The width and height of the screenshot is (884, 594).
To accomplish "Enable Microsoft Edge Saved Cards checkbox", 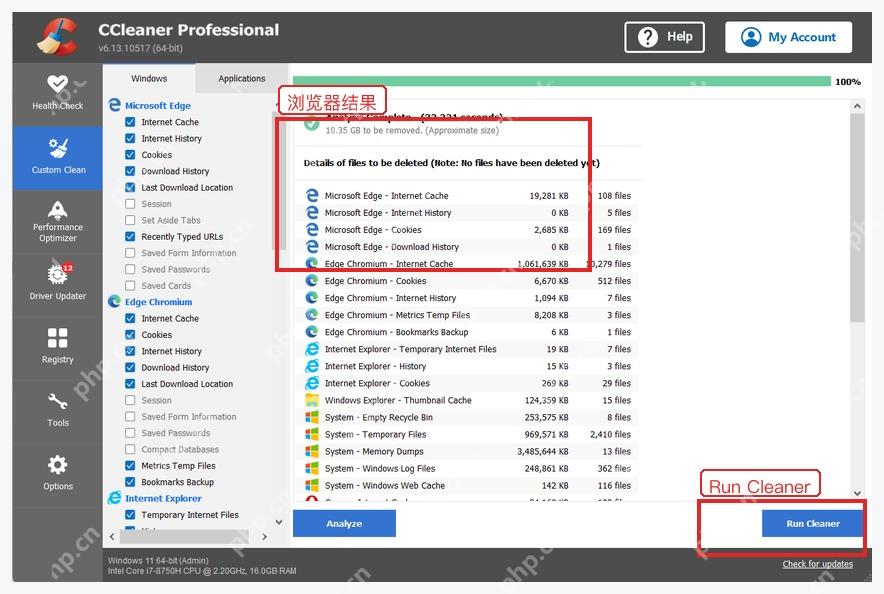I will (x=130, y=285).
